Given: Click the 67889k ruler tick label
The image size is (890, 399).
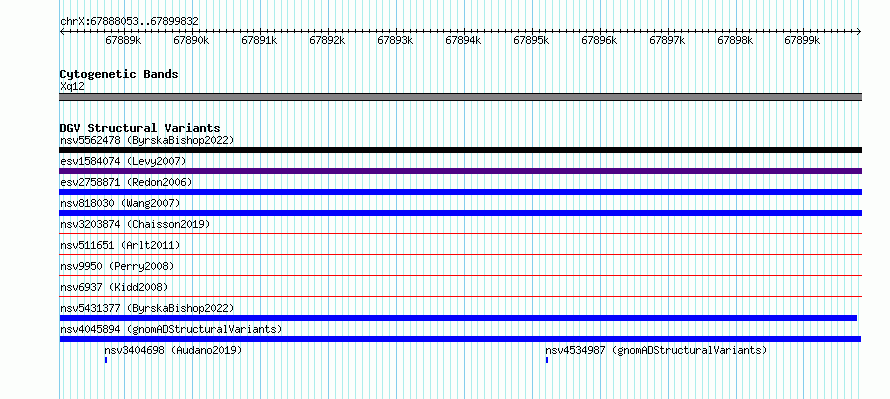Looking at the screenshot, I should pyautogui.click(x=123, y=40).
